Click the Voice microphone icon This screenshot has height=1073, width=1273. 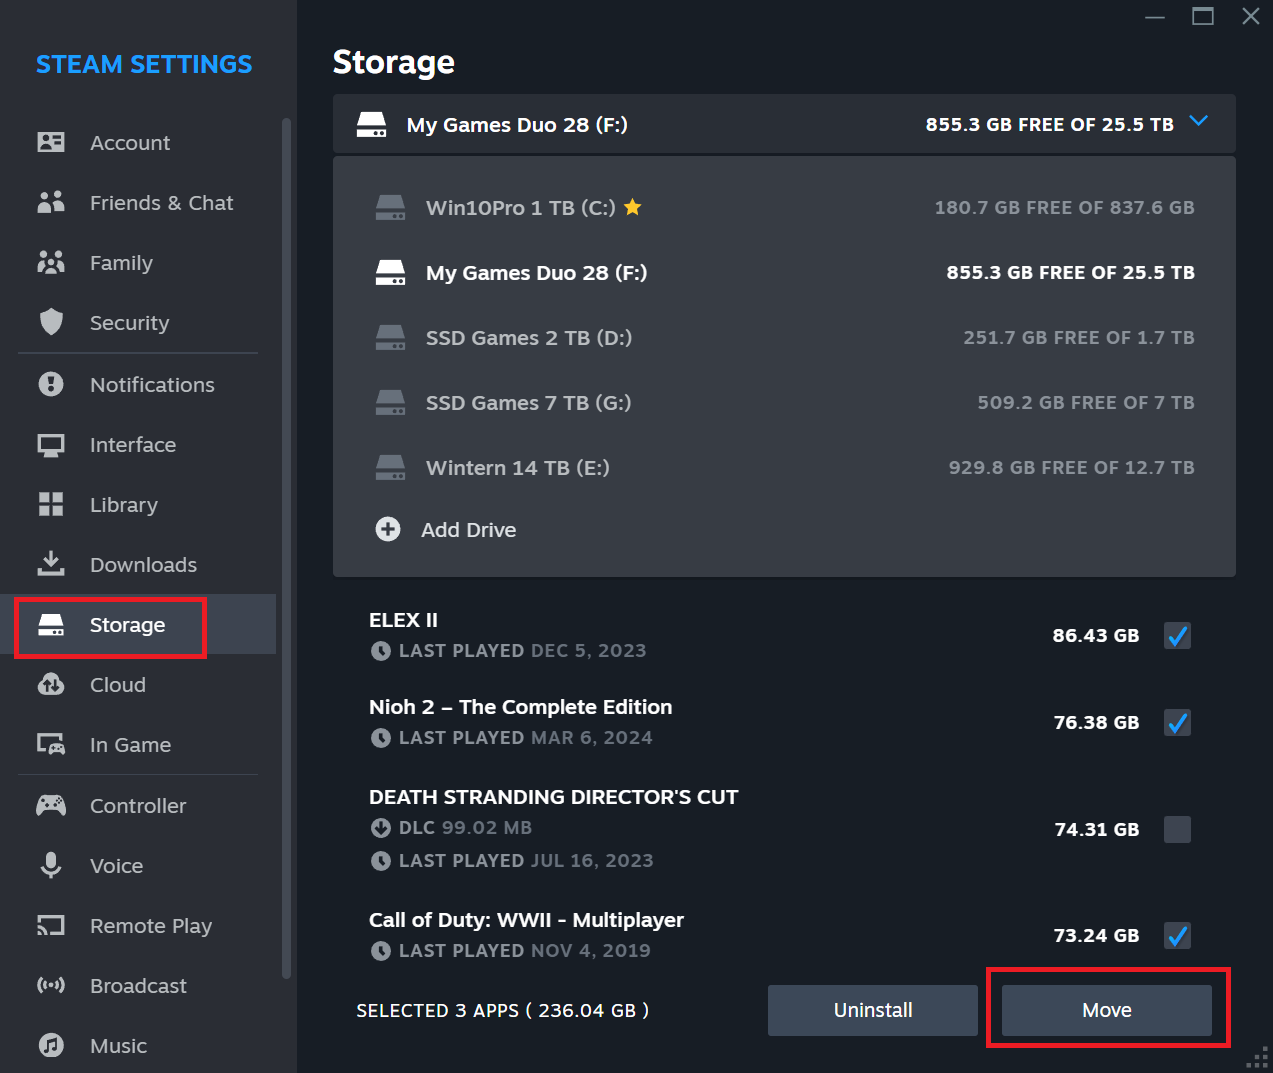pos(51,865)
